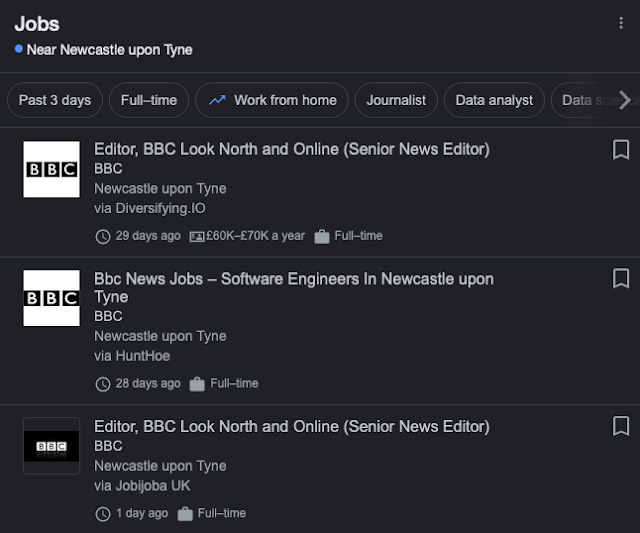Click via Diversifying.IO source text

point(149,208)
